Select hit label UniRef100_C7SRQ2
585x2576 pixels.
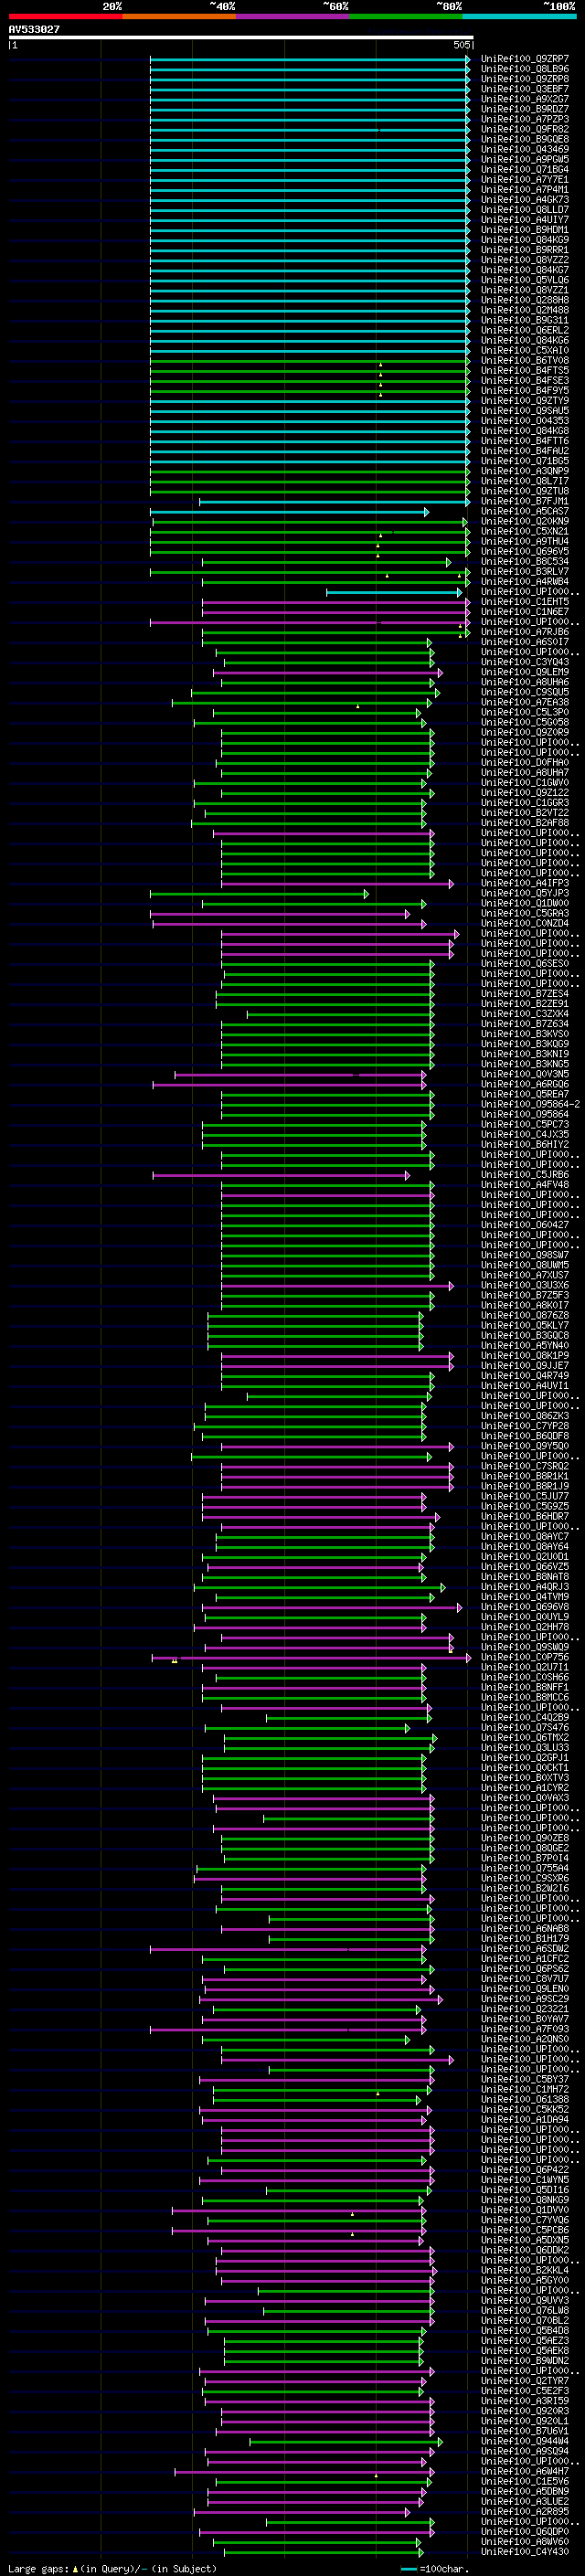click(525, 1467)
